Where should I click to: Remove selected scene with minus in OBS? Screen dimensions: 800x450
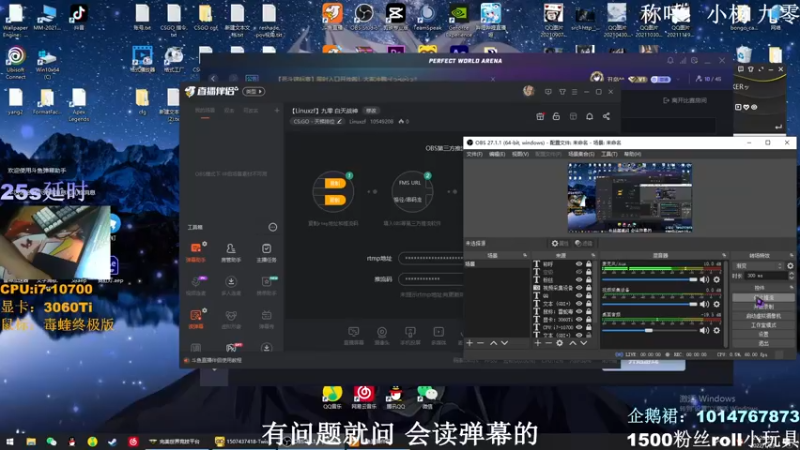tap(480, 343)
